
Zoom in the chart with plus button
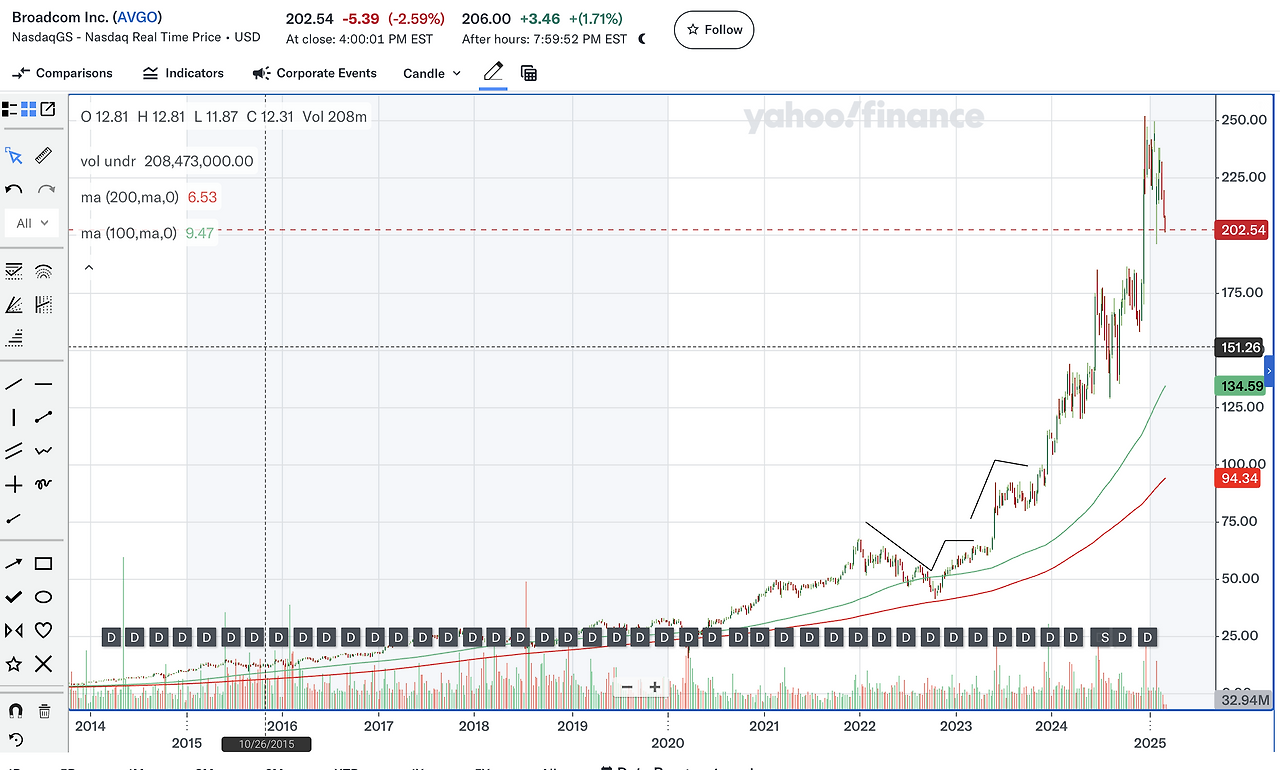pos(655,687)
